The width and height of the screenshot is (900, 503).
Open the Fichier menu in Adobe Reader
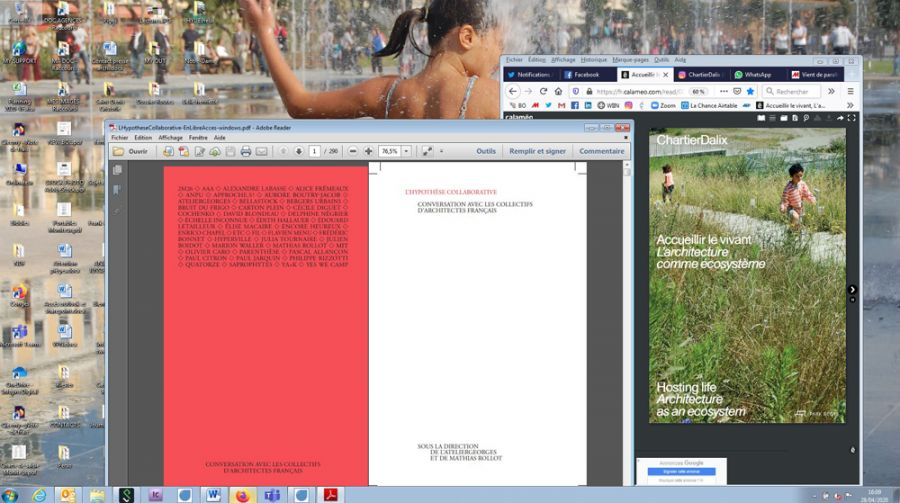click(x=119, y=138)
